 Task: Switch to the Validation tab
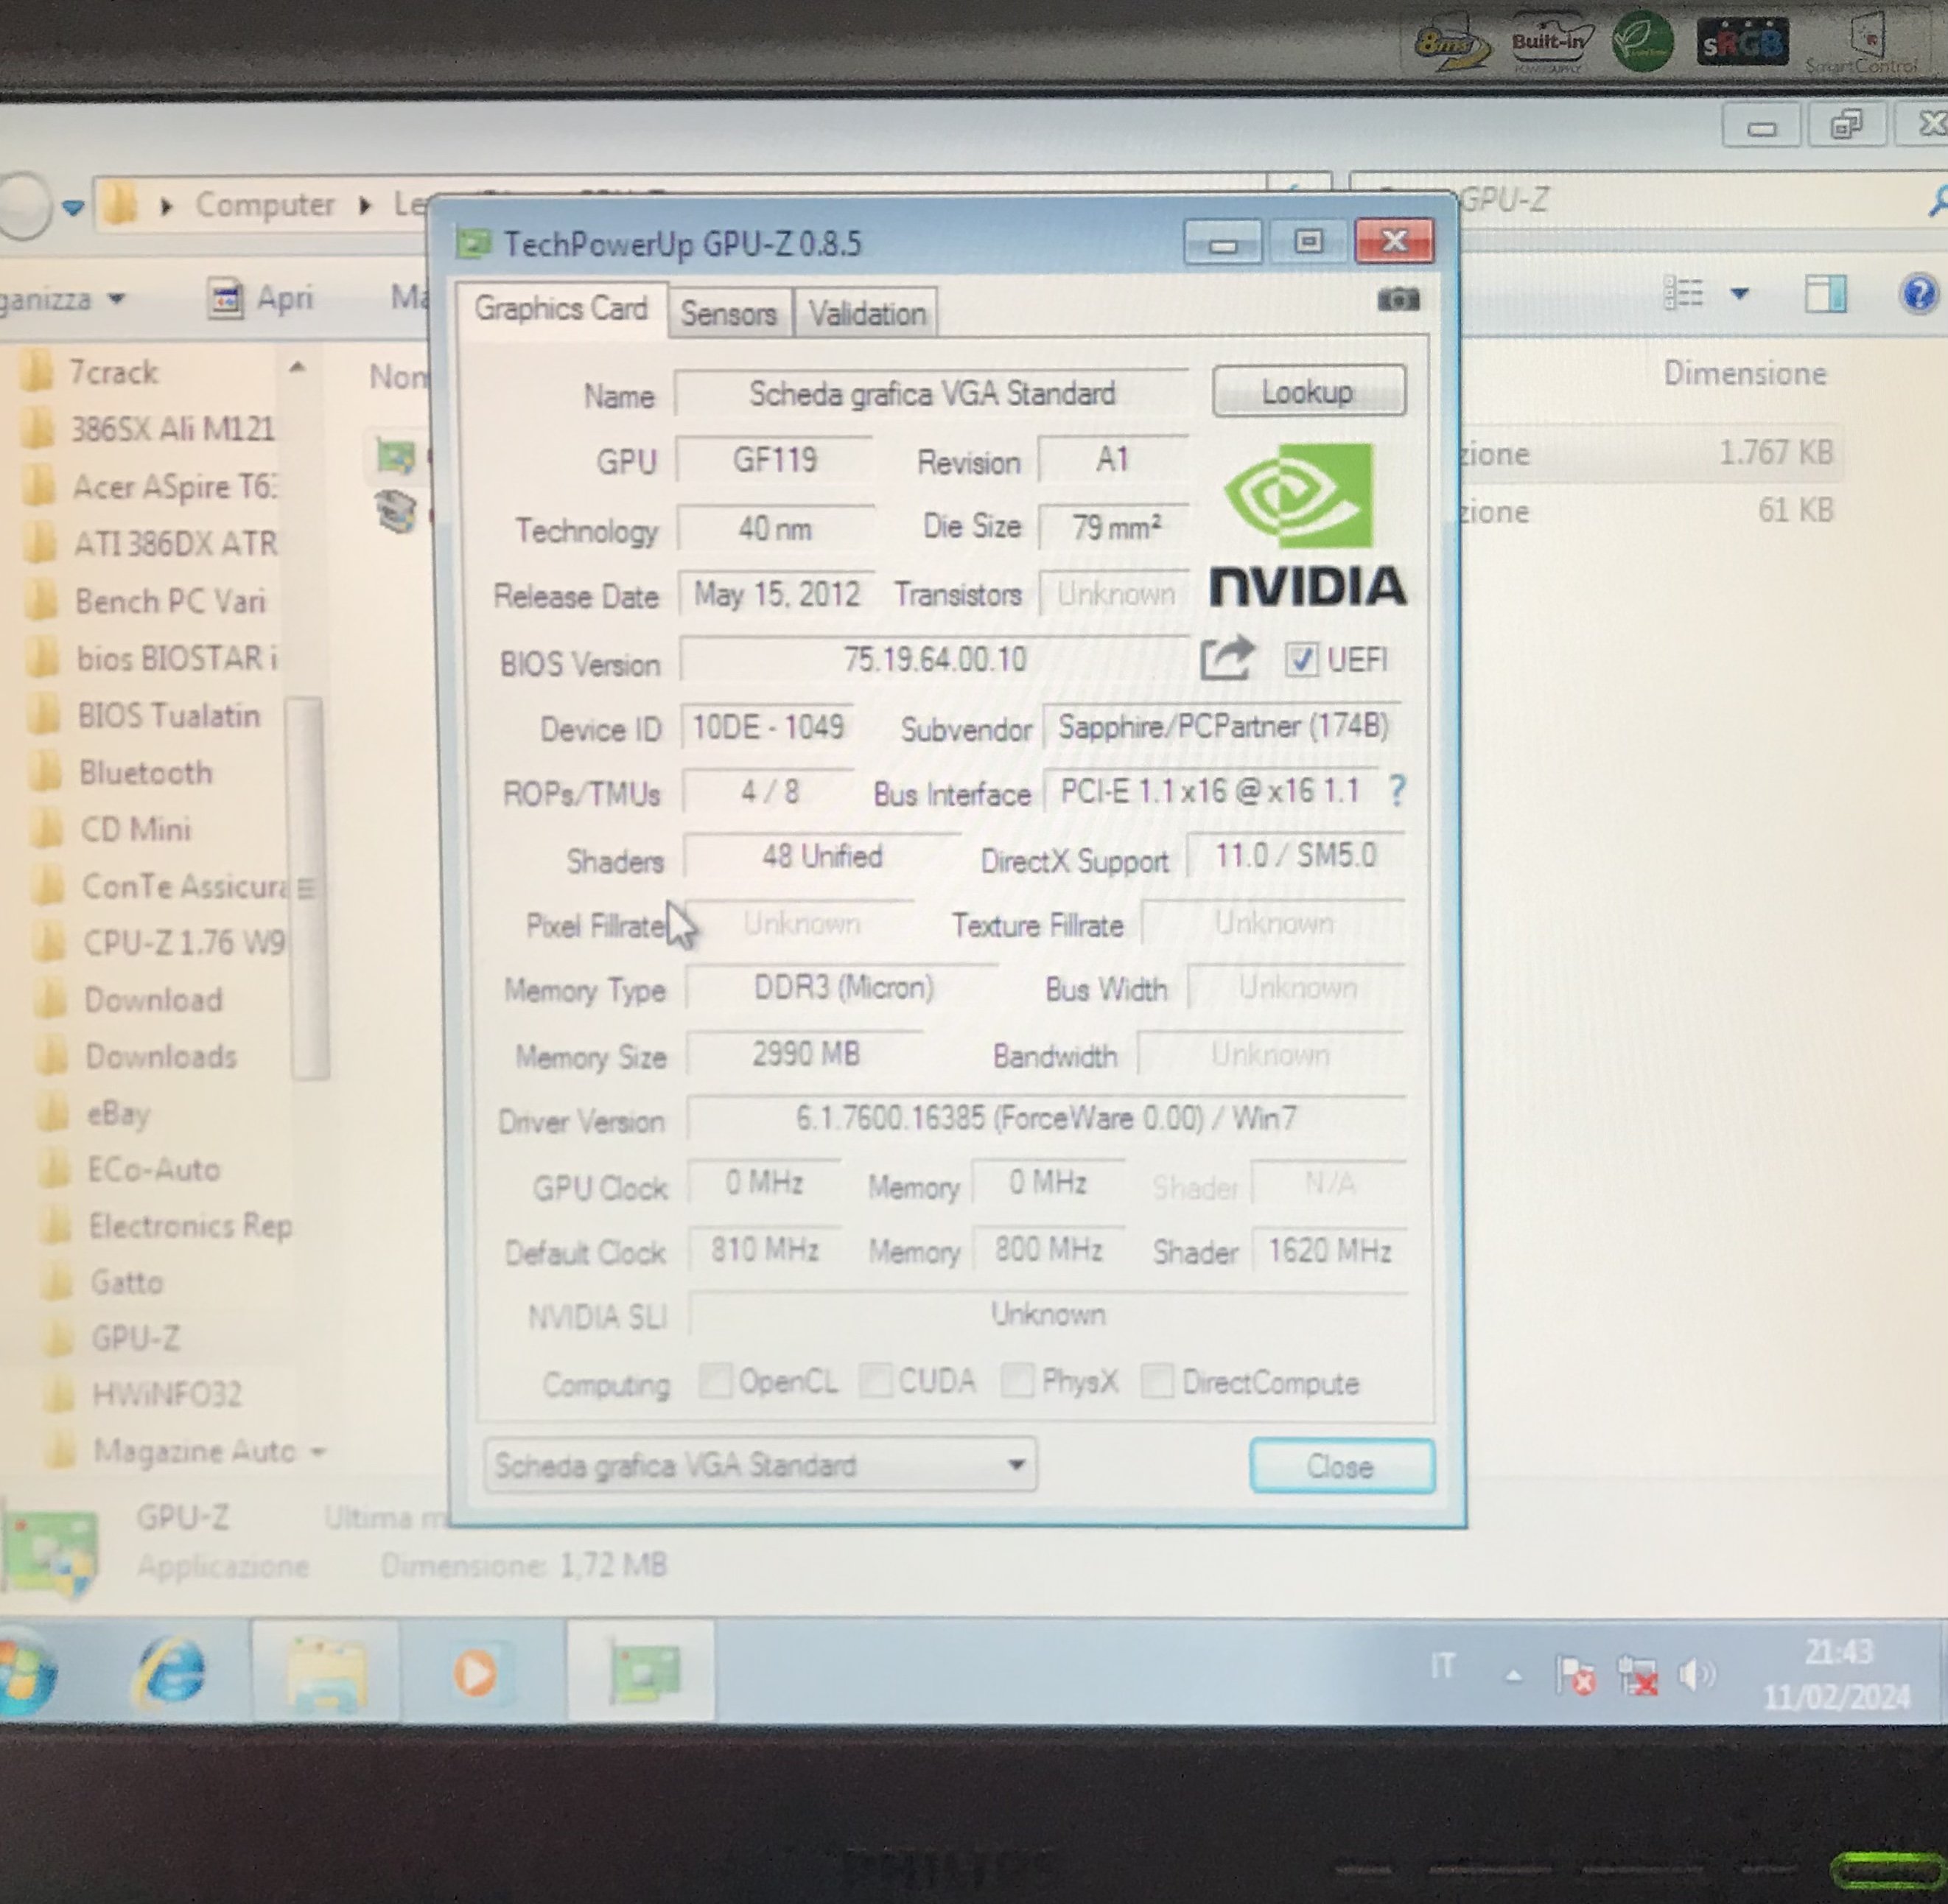pos(867,314)
